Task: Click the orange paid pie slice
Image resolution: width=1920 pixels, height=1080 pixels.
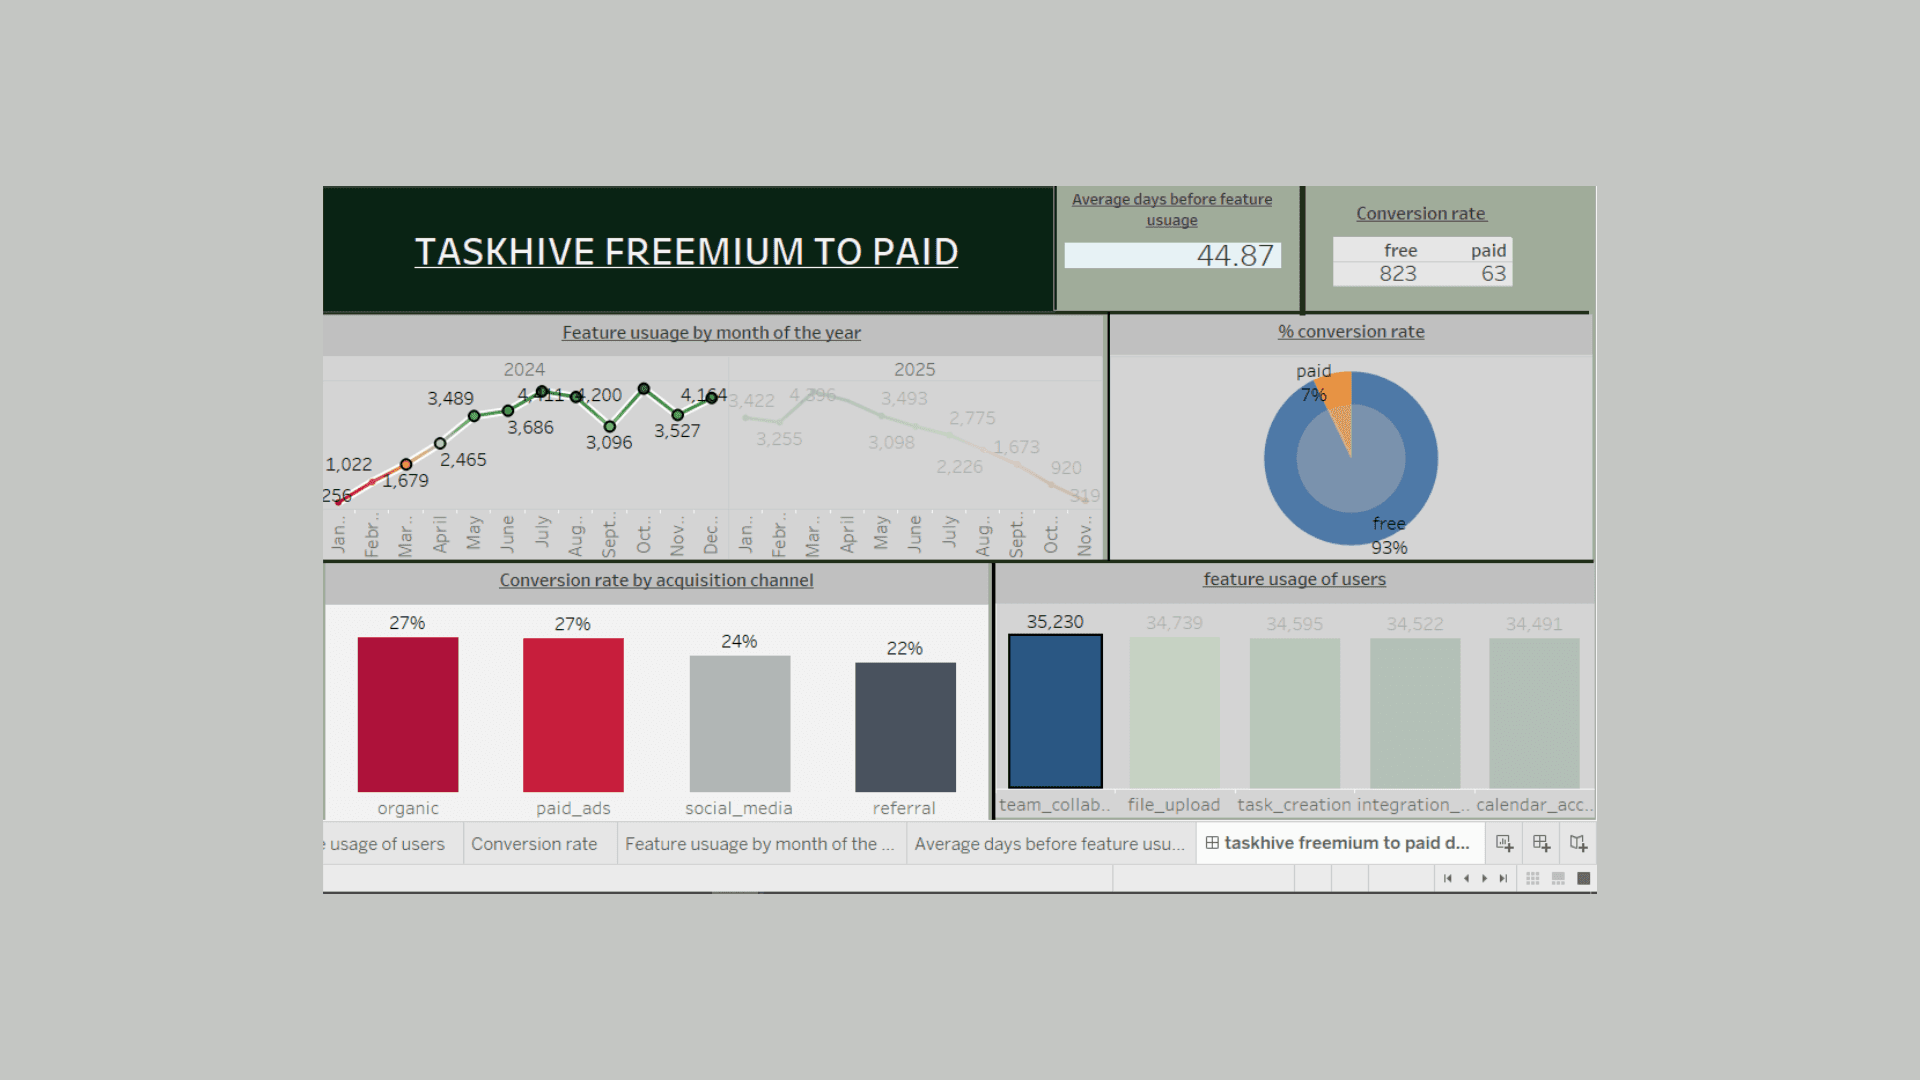Action: (x=1340, y=390)
